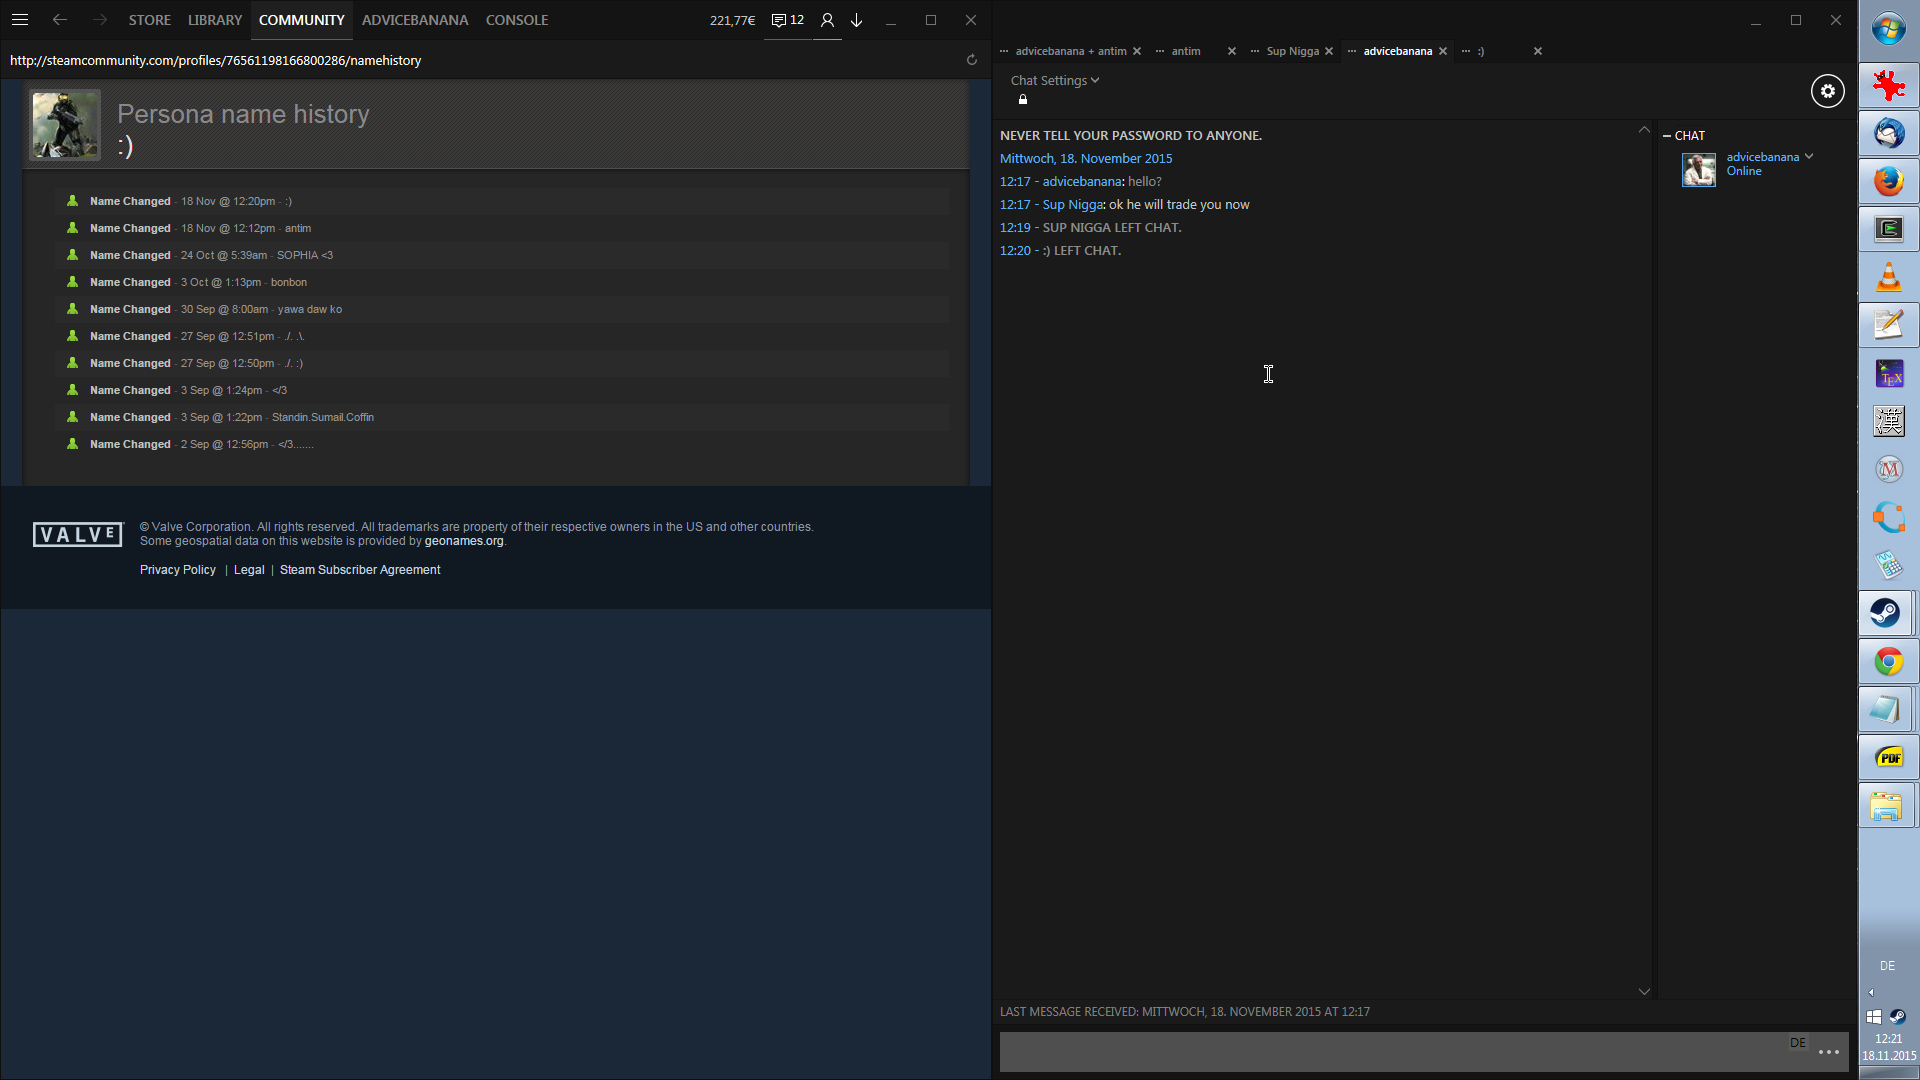
Task: Reload the page with refresh icon
Action: [971, 60]
